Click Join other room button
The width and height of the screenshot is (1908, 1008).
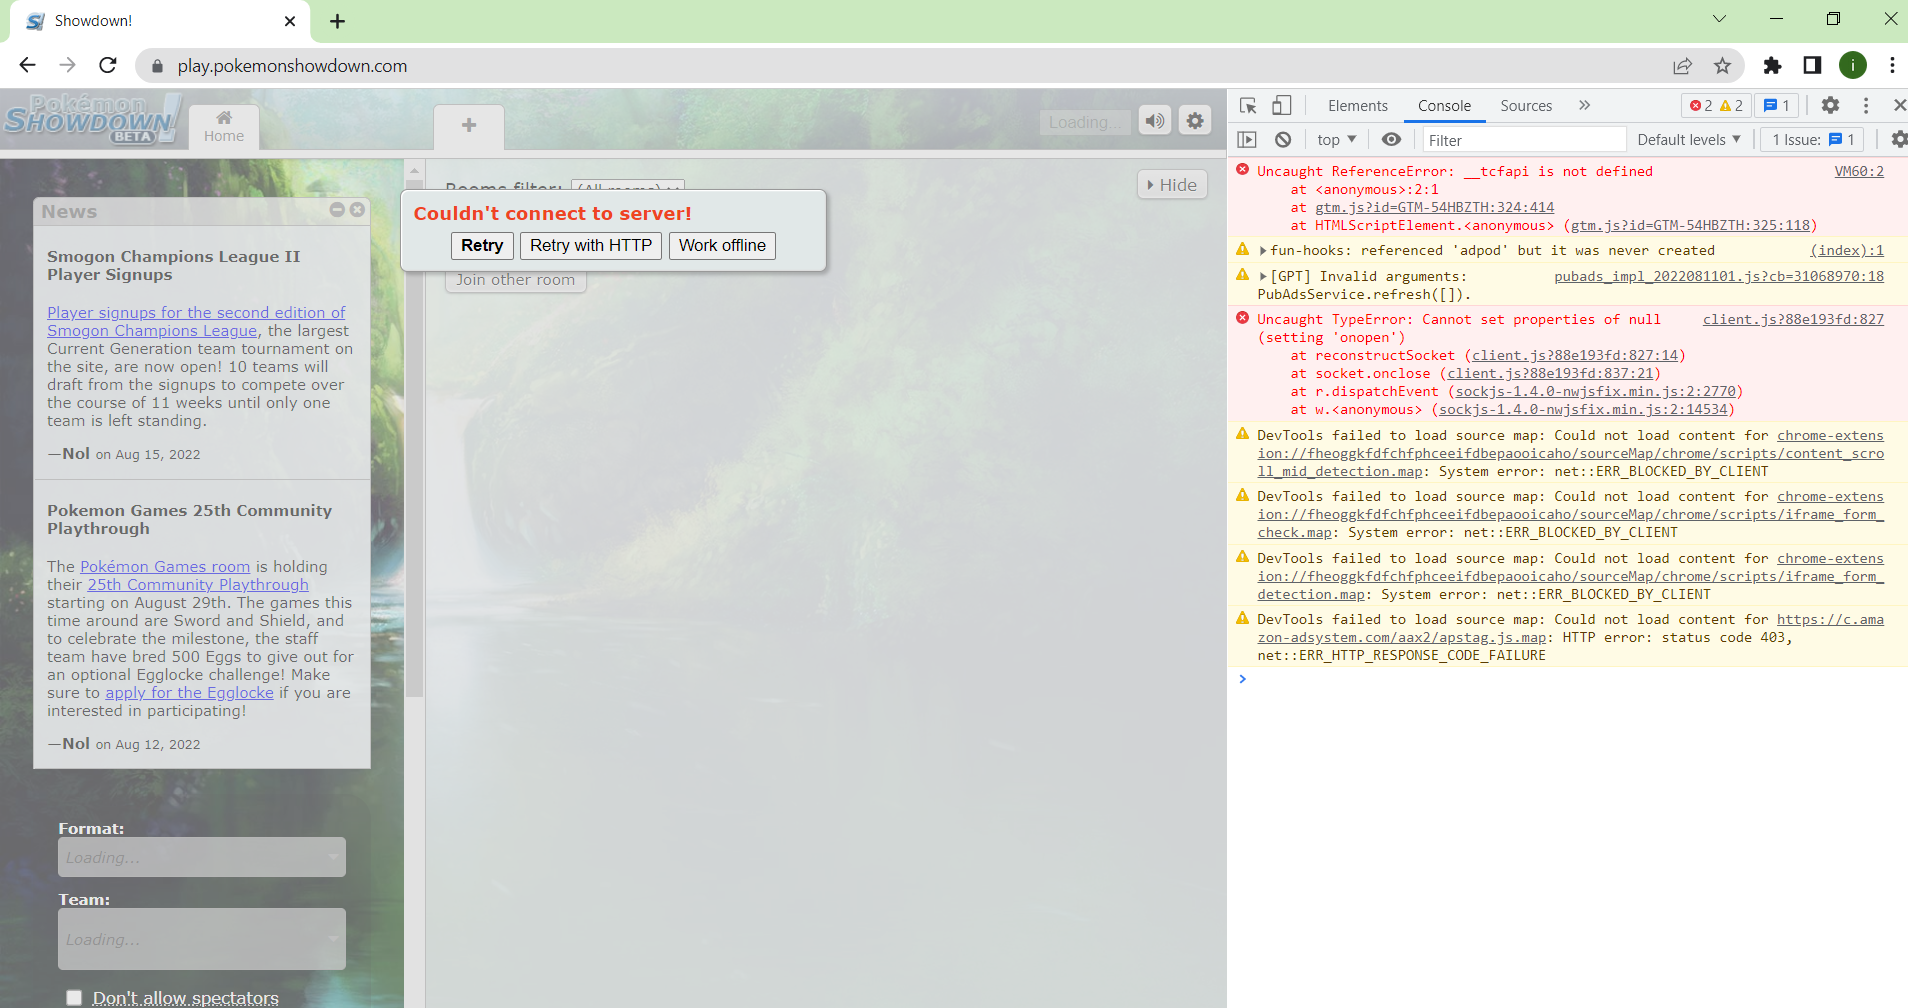click(x=516, y=280)
